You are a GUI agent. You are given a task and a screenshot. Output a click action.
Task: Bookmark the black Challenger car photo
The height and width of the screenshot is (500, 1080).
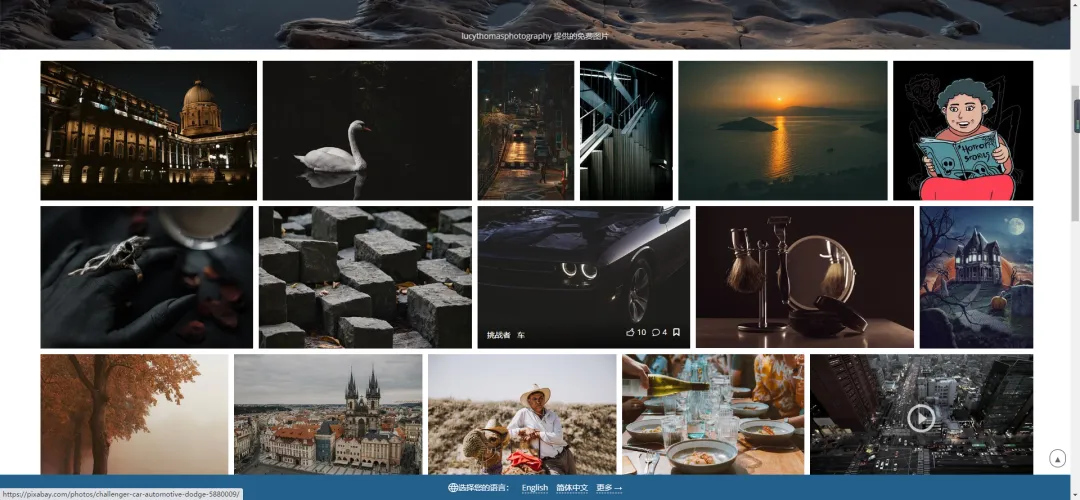pyautogui.click(x=677, y=332)
